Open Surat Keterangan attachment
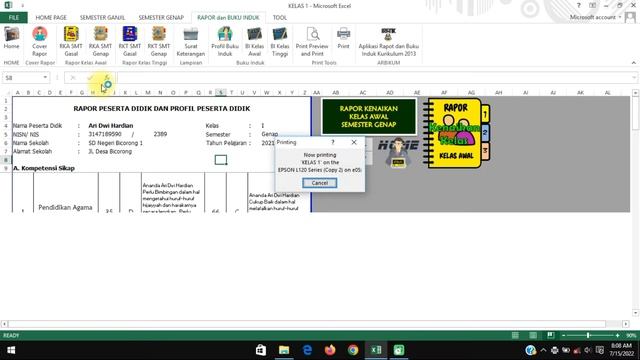The width and height of the screenshot is (640, 360). tap(191, 42)
